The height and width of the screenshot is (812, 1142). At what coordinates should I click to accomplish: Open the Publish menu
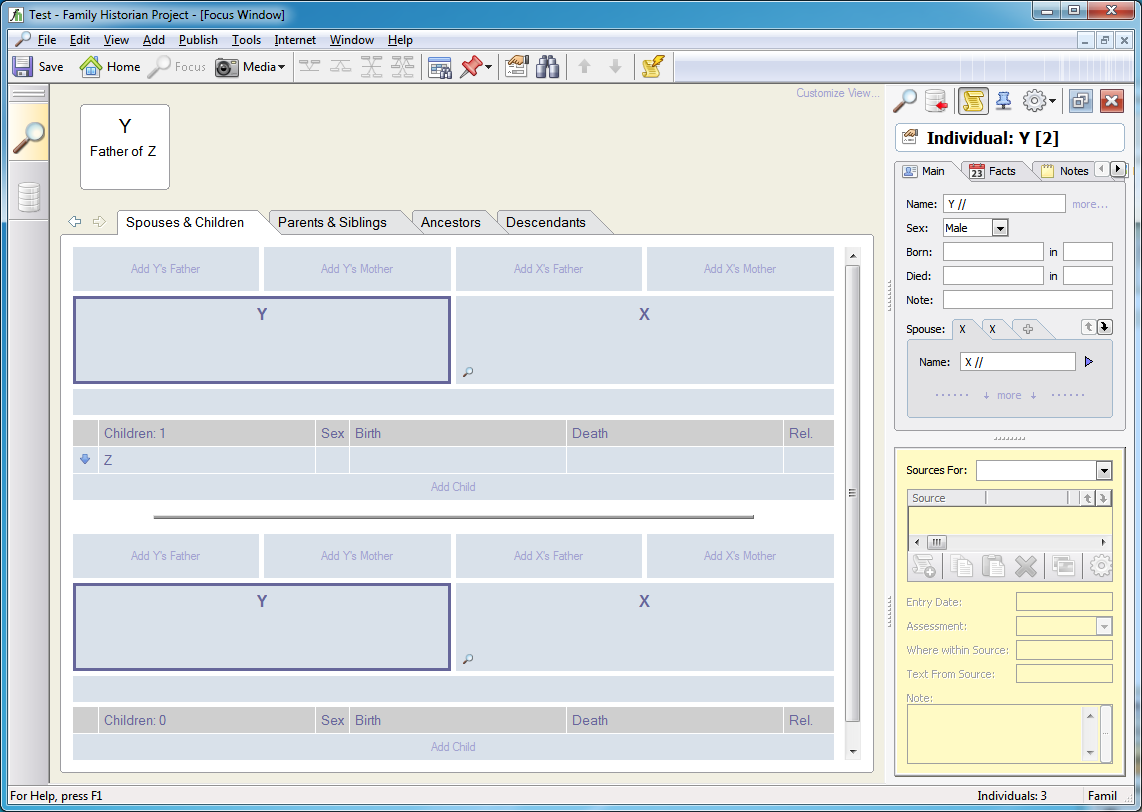click(198, 40)
